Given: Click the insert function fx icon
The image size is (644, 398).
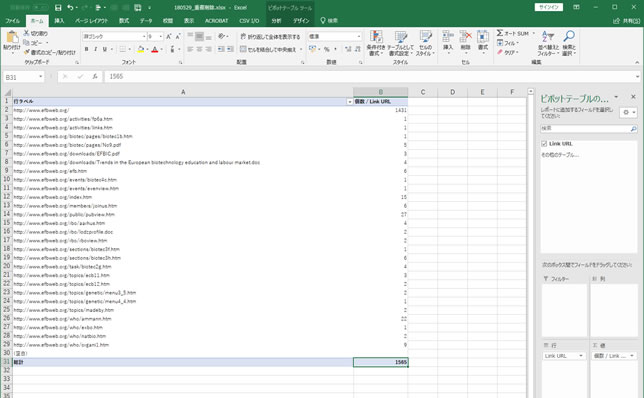Looking at the screenshot, I should click(95, 76).
